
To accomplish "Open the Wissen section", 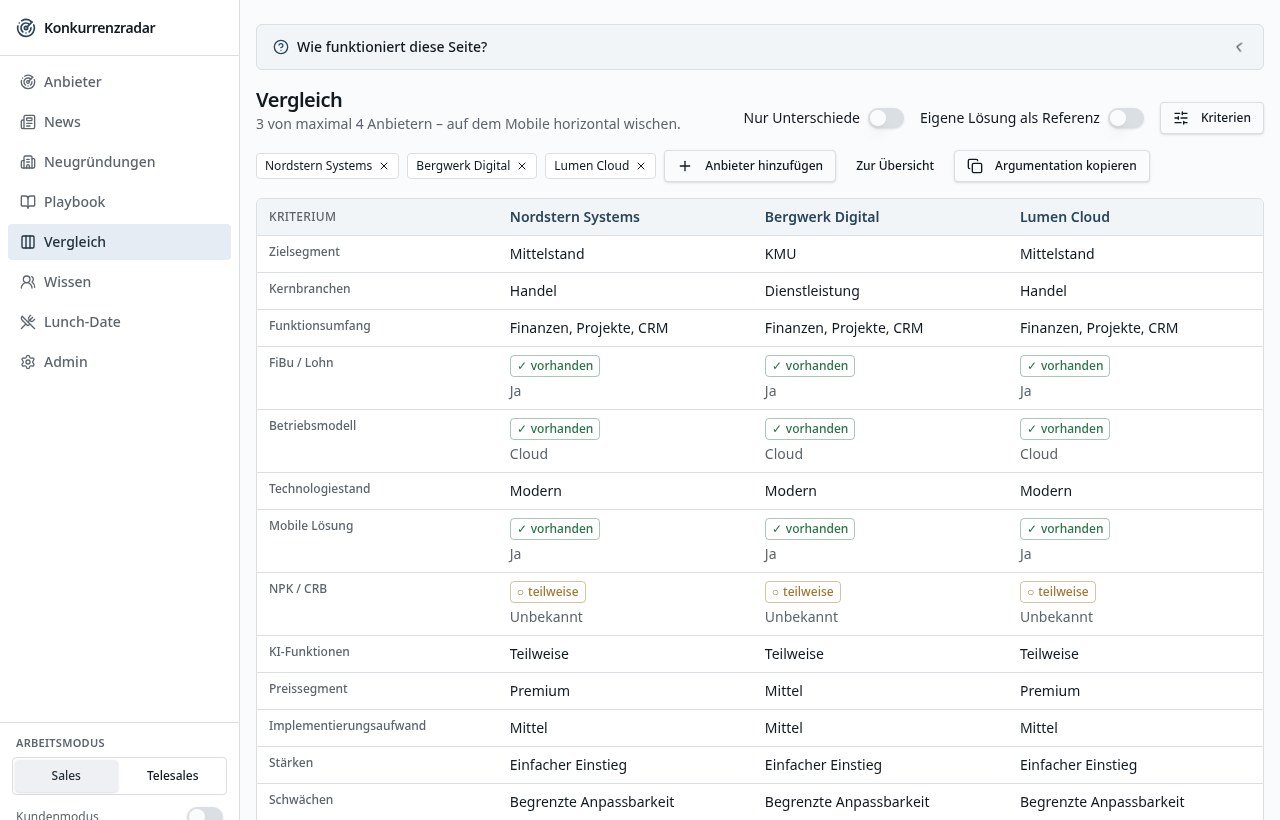I will coord(119,282).
